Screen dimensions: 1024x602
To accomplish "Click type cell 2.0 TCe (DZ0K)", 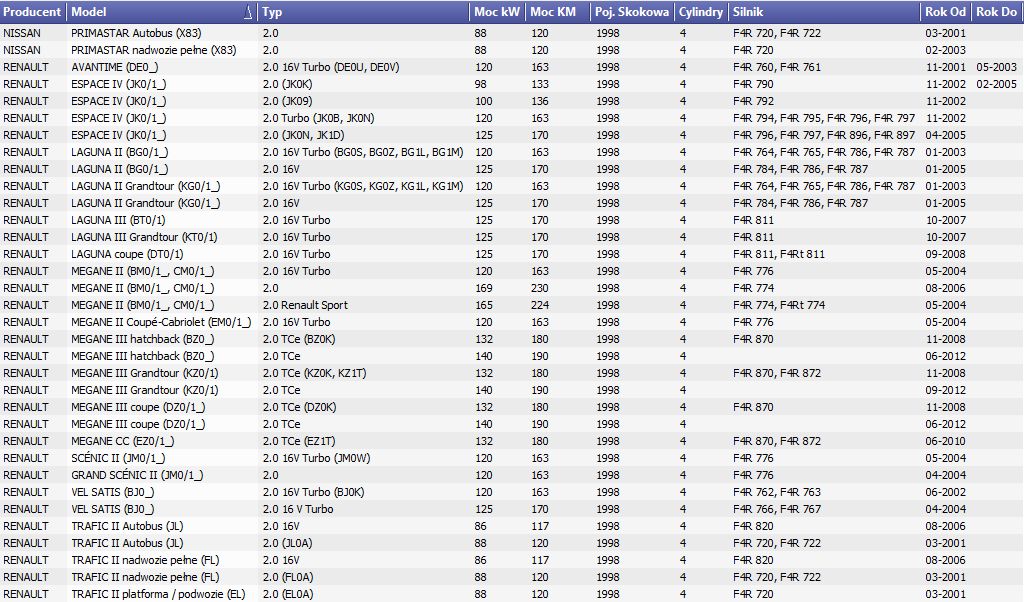I will pos(299,406).
